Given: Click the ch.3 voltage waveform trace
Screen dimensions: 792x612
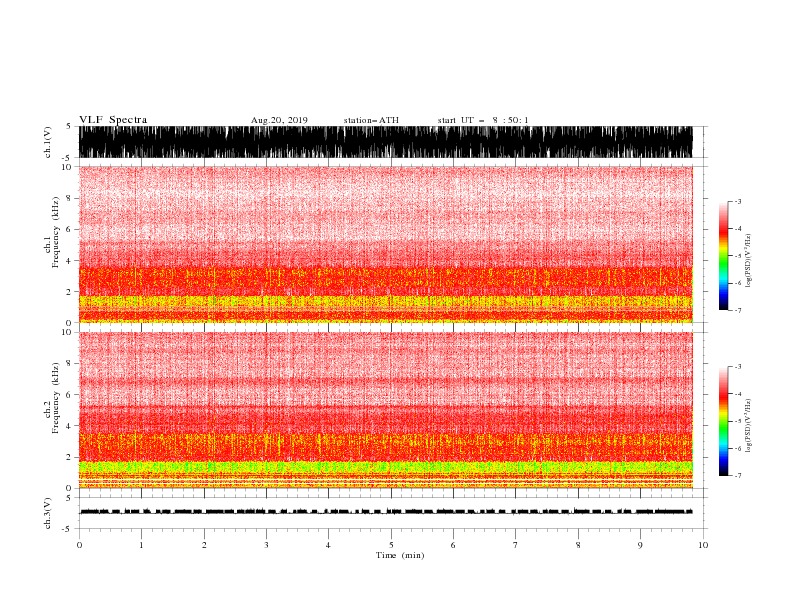Looking at the screenshot, I should coord(386,512).
